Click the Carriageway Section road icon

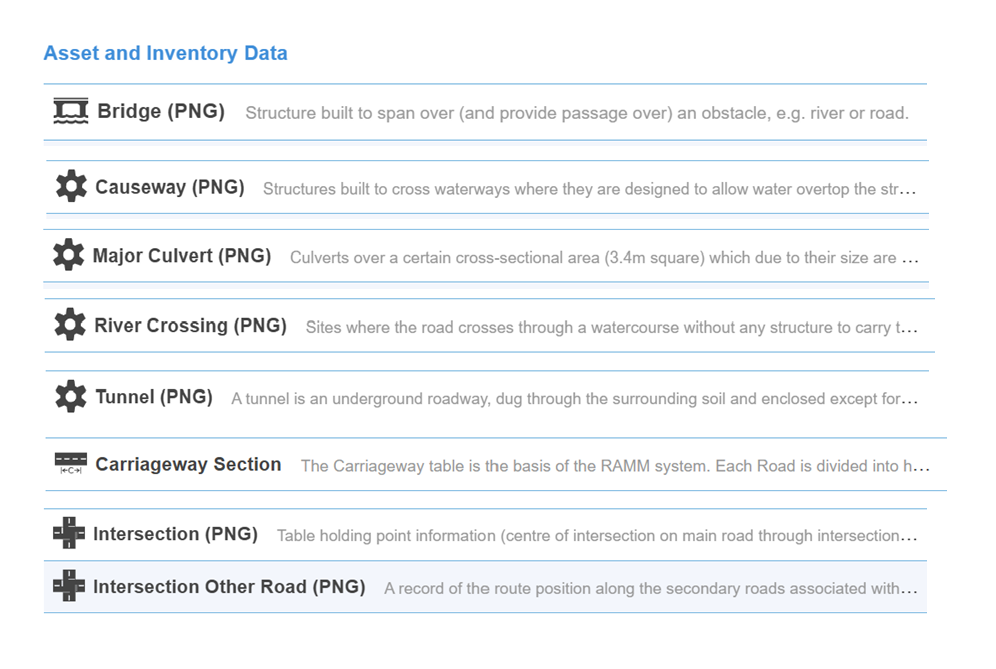click(70, 464)
